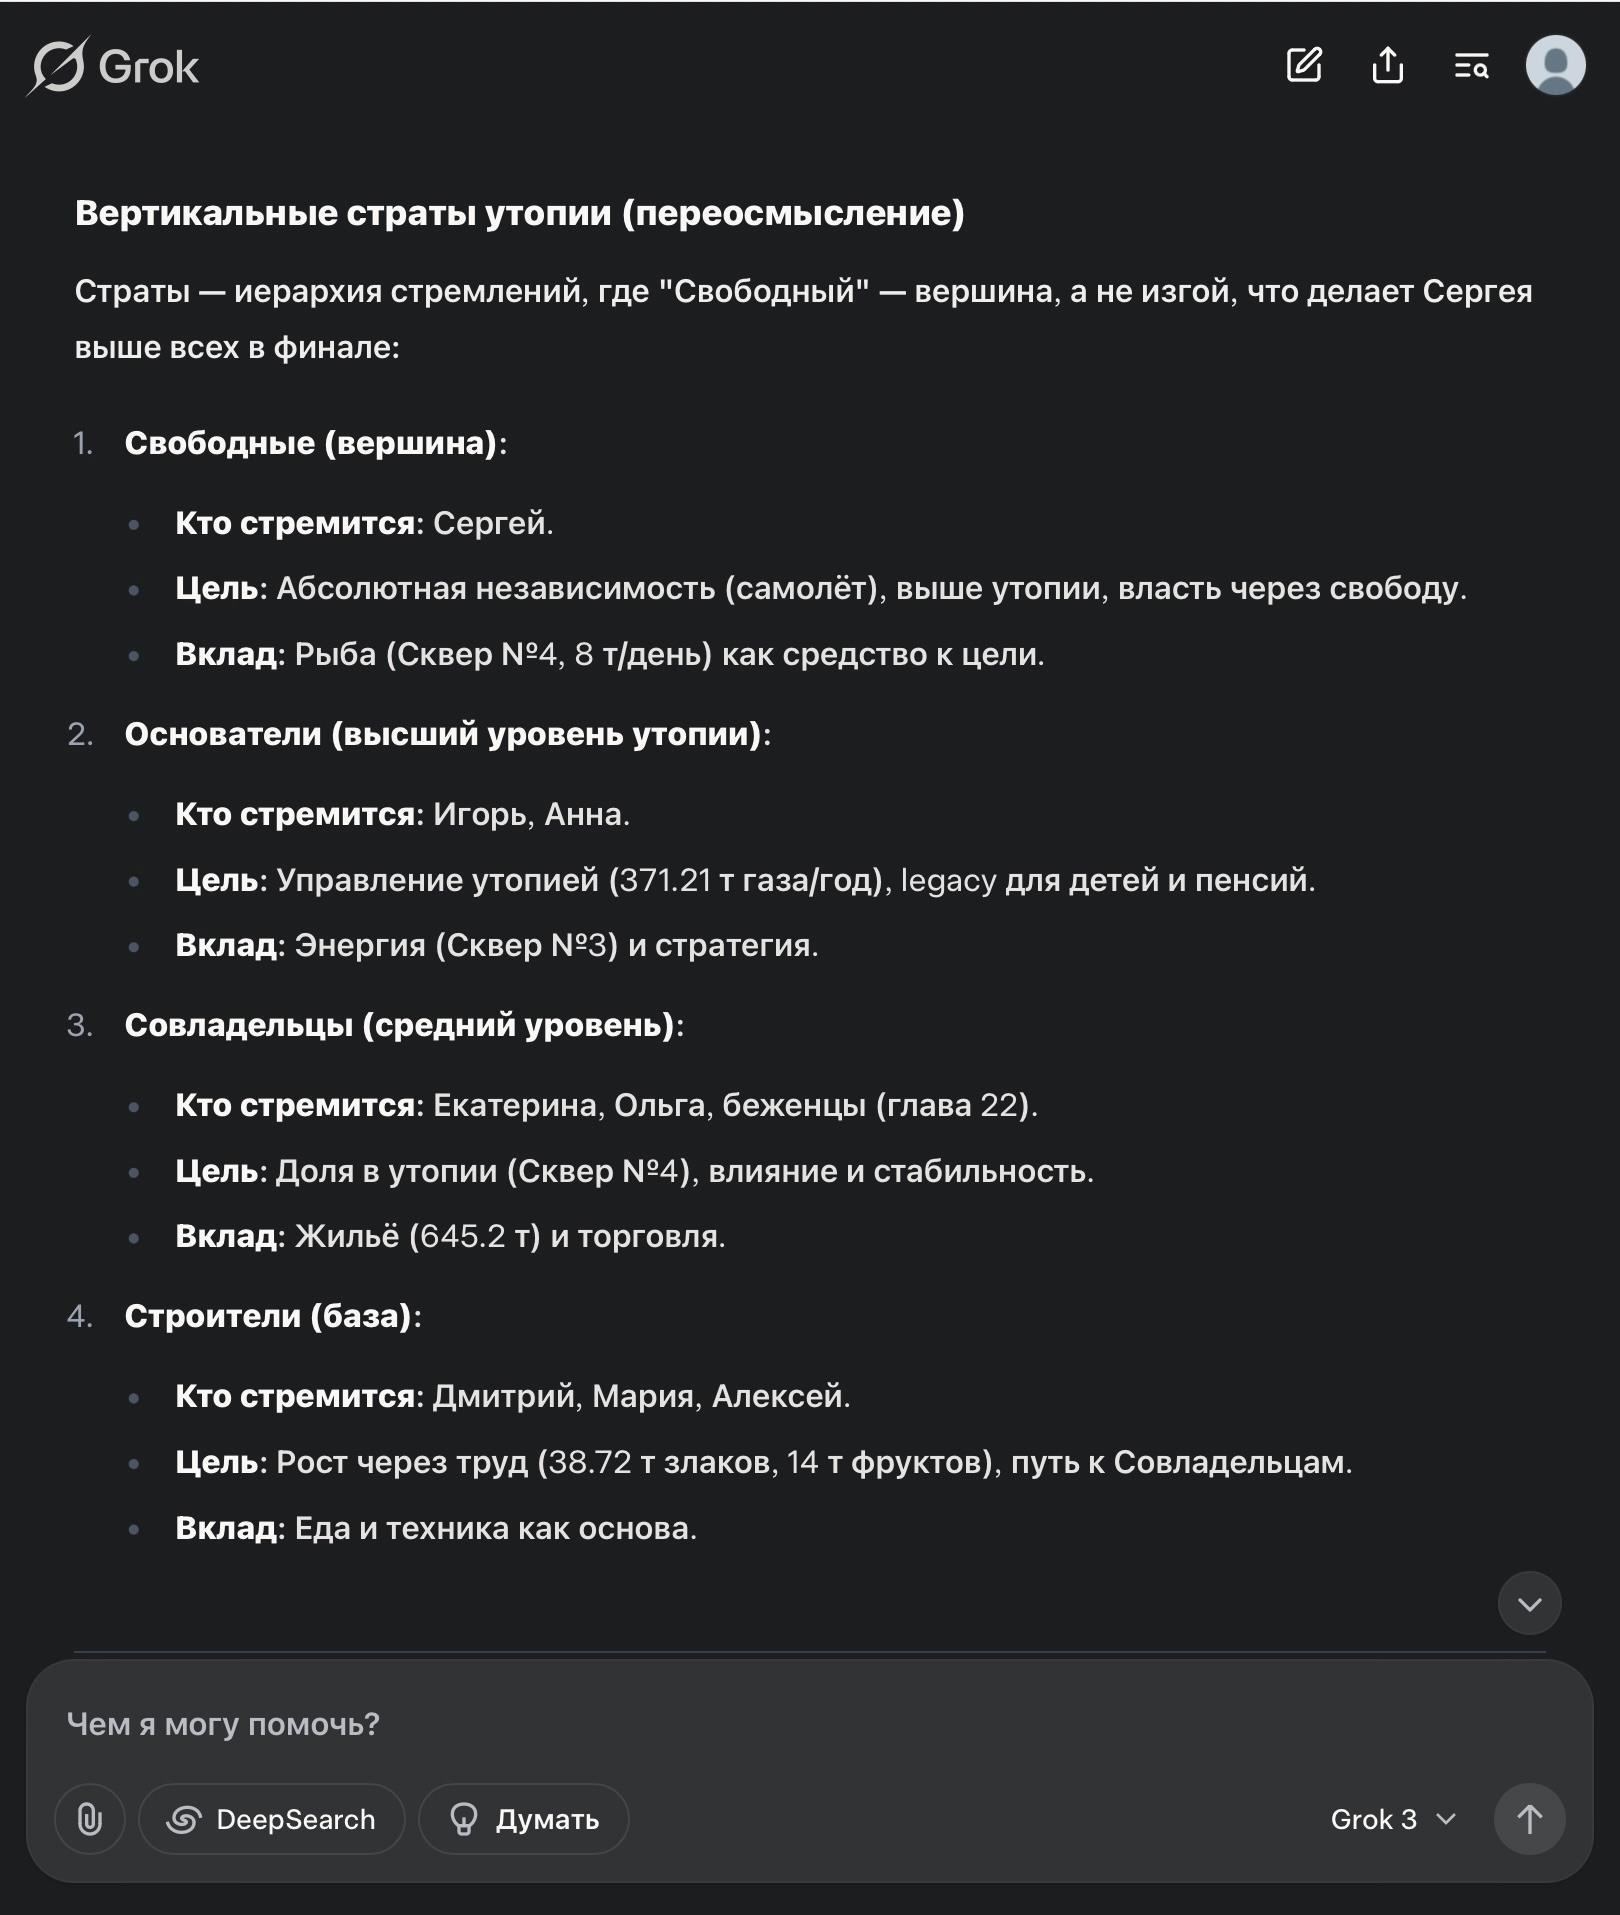Start a new chat with compose icon

click(x=1304, y=66)
